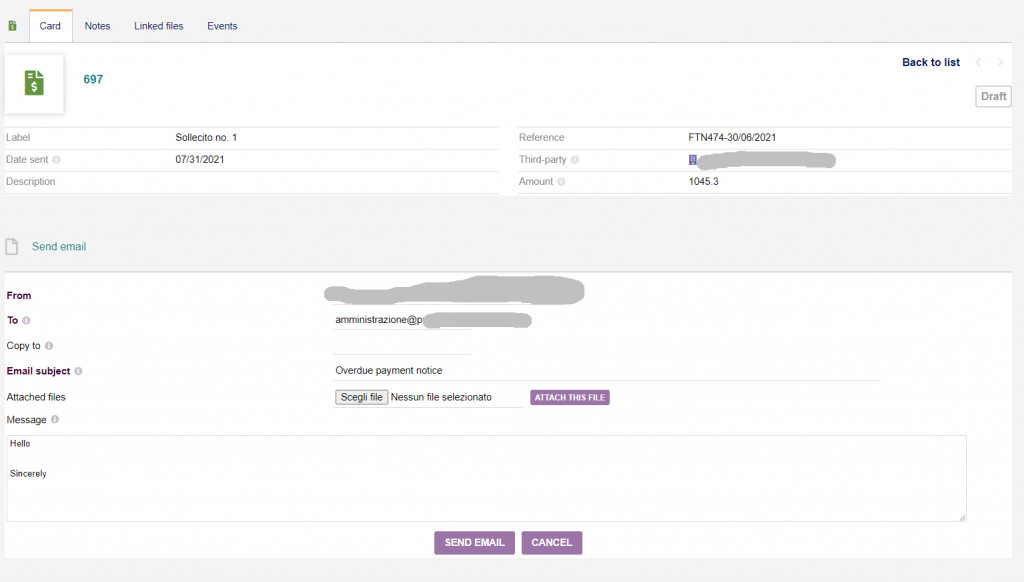
Task: Click the large payment document thumbnail
Action: click(x=35, y=83)
